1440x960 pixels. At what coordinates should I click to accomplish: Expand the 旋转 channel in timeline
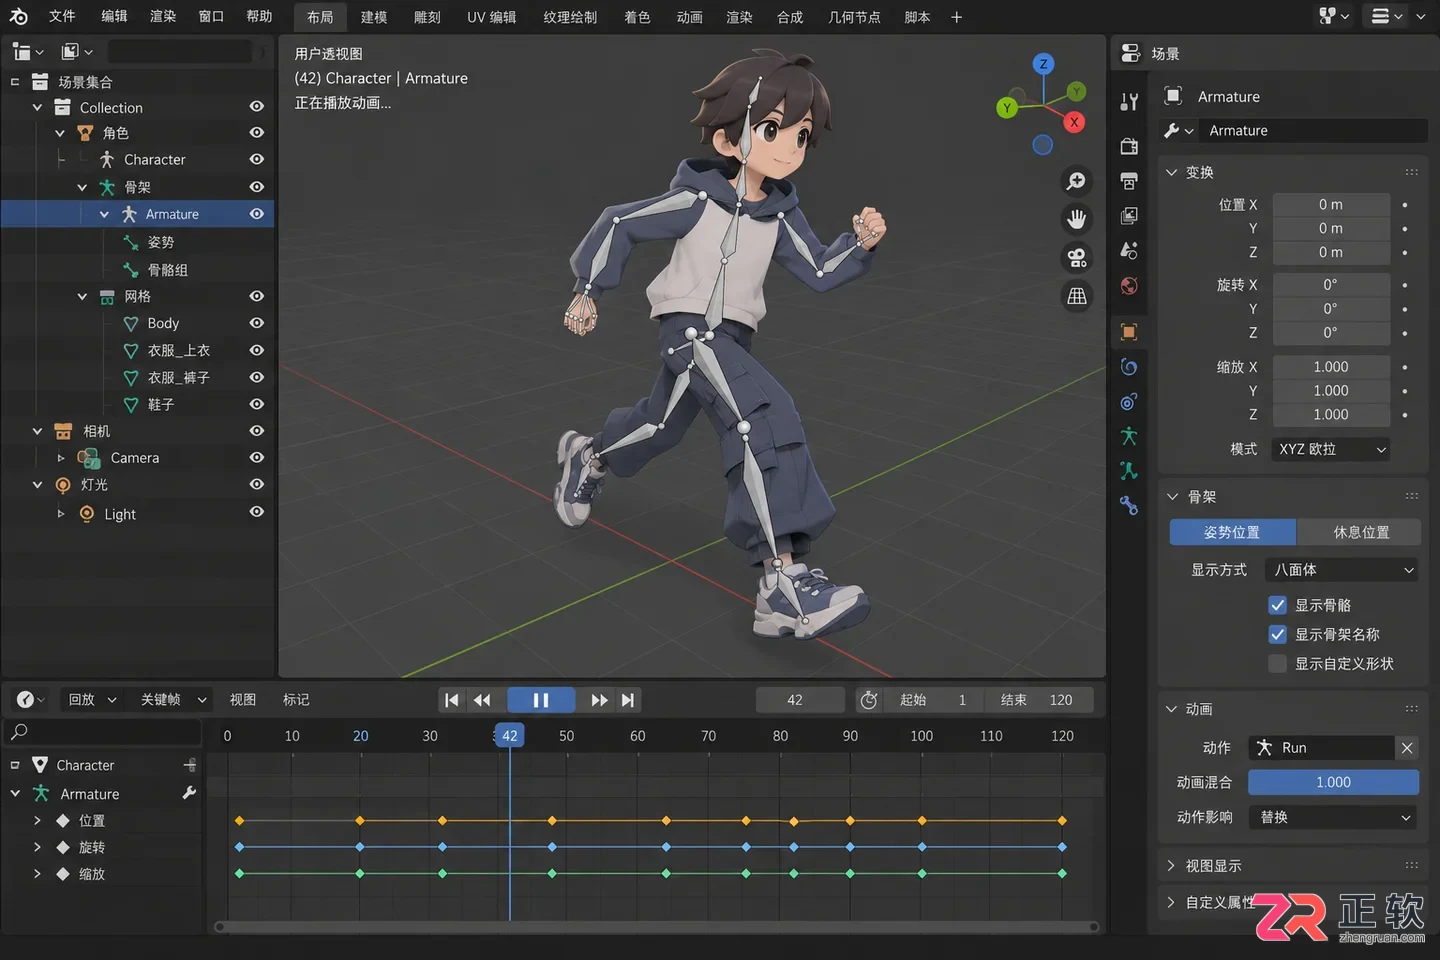point(37,847)
